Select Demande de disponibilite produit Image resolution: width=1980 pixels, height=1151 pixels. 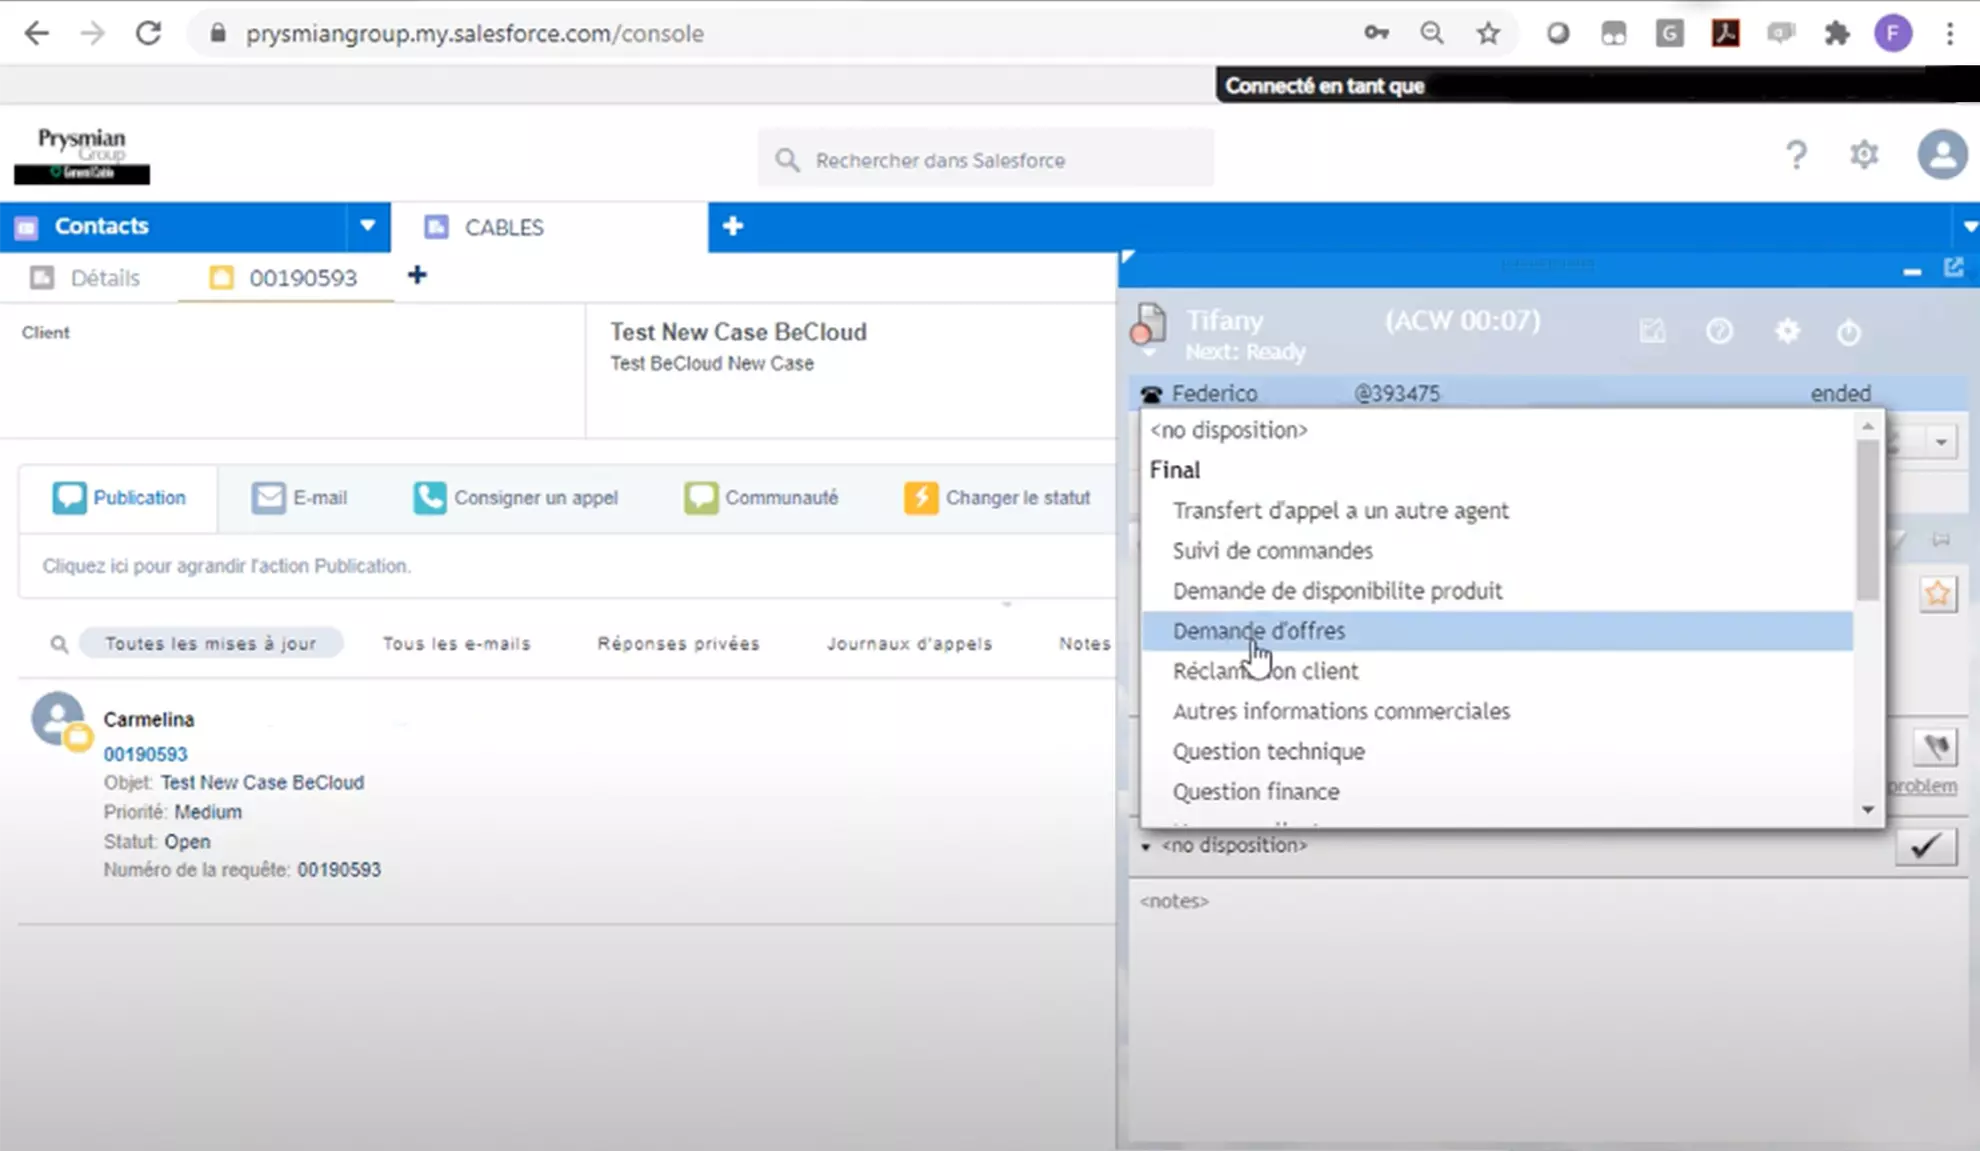click(x=1497, y=590)
